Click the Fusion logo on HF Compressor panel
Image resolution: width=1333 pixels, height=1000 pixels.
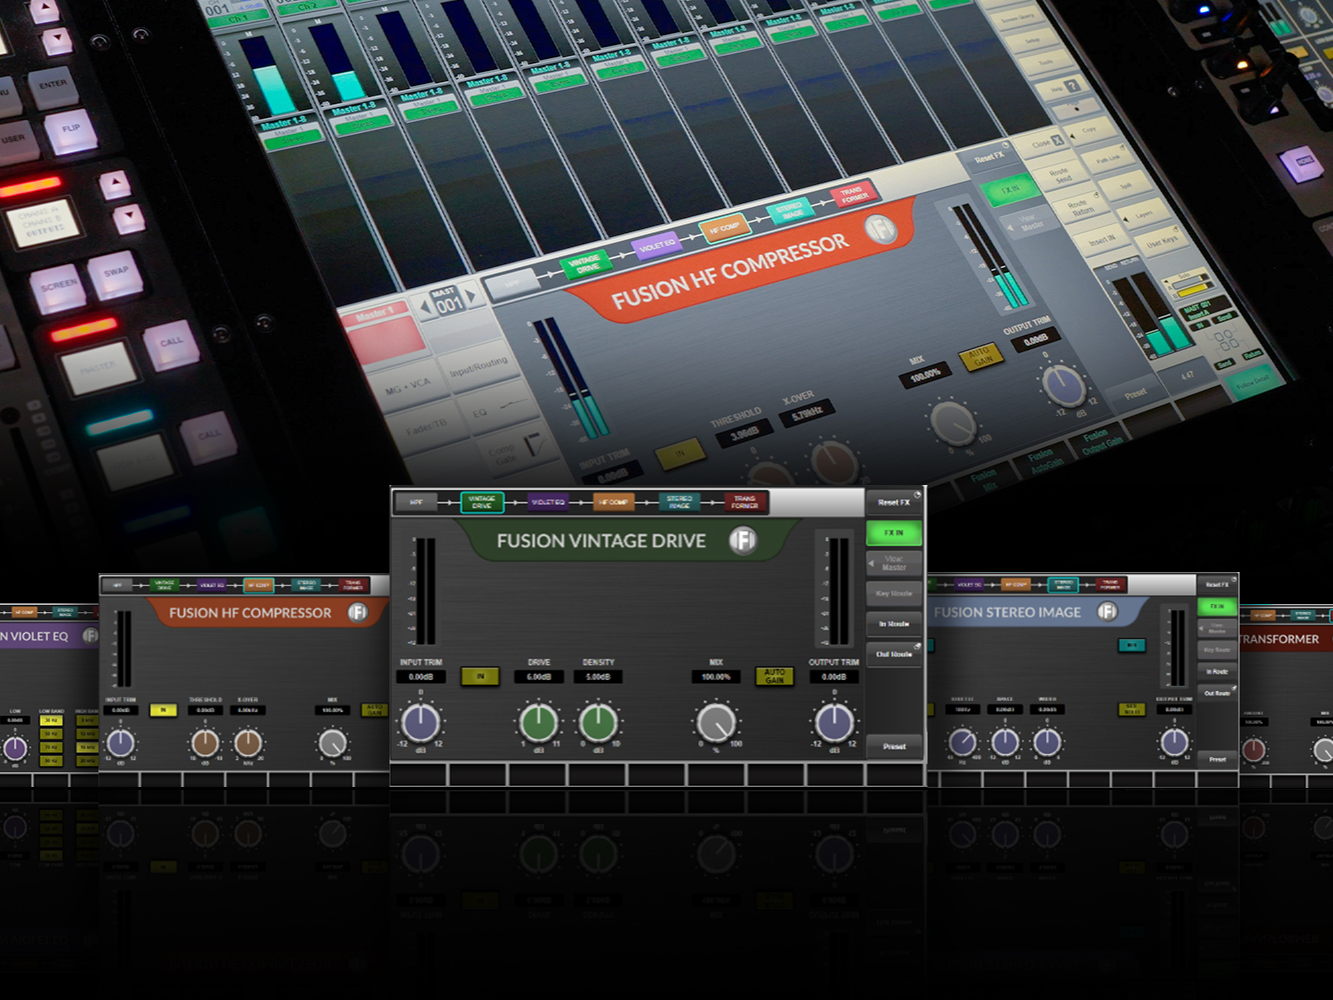tap(358, 612)
